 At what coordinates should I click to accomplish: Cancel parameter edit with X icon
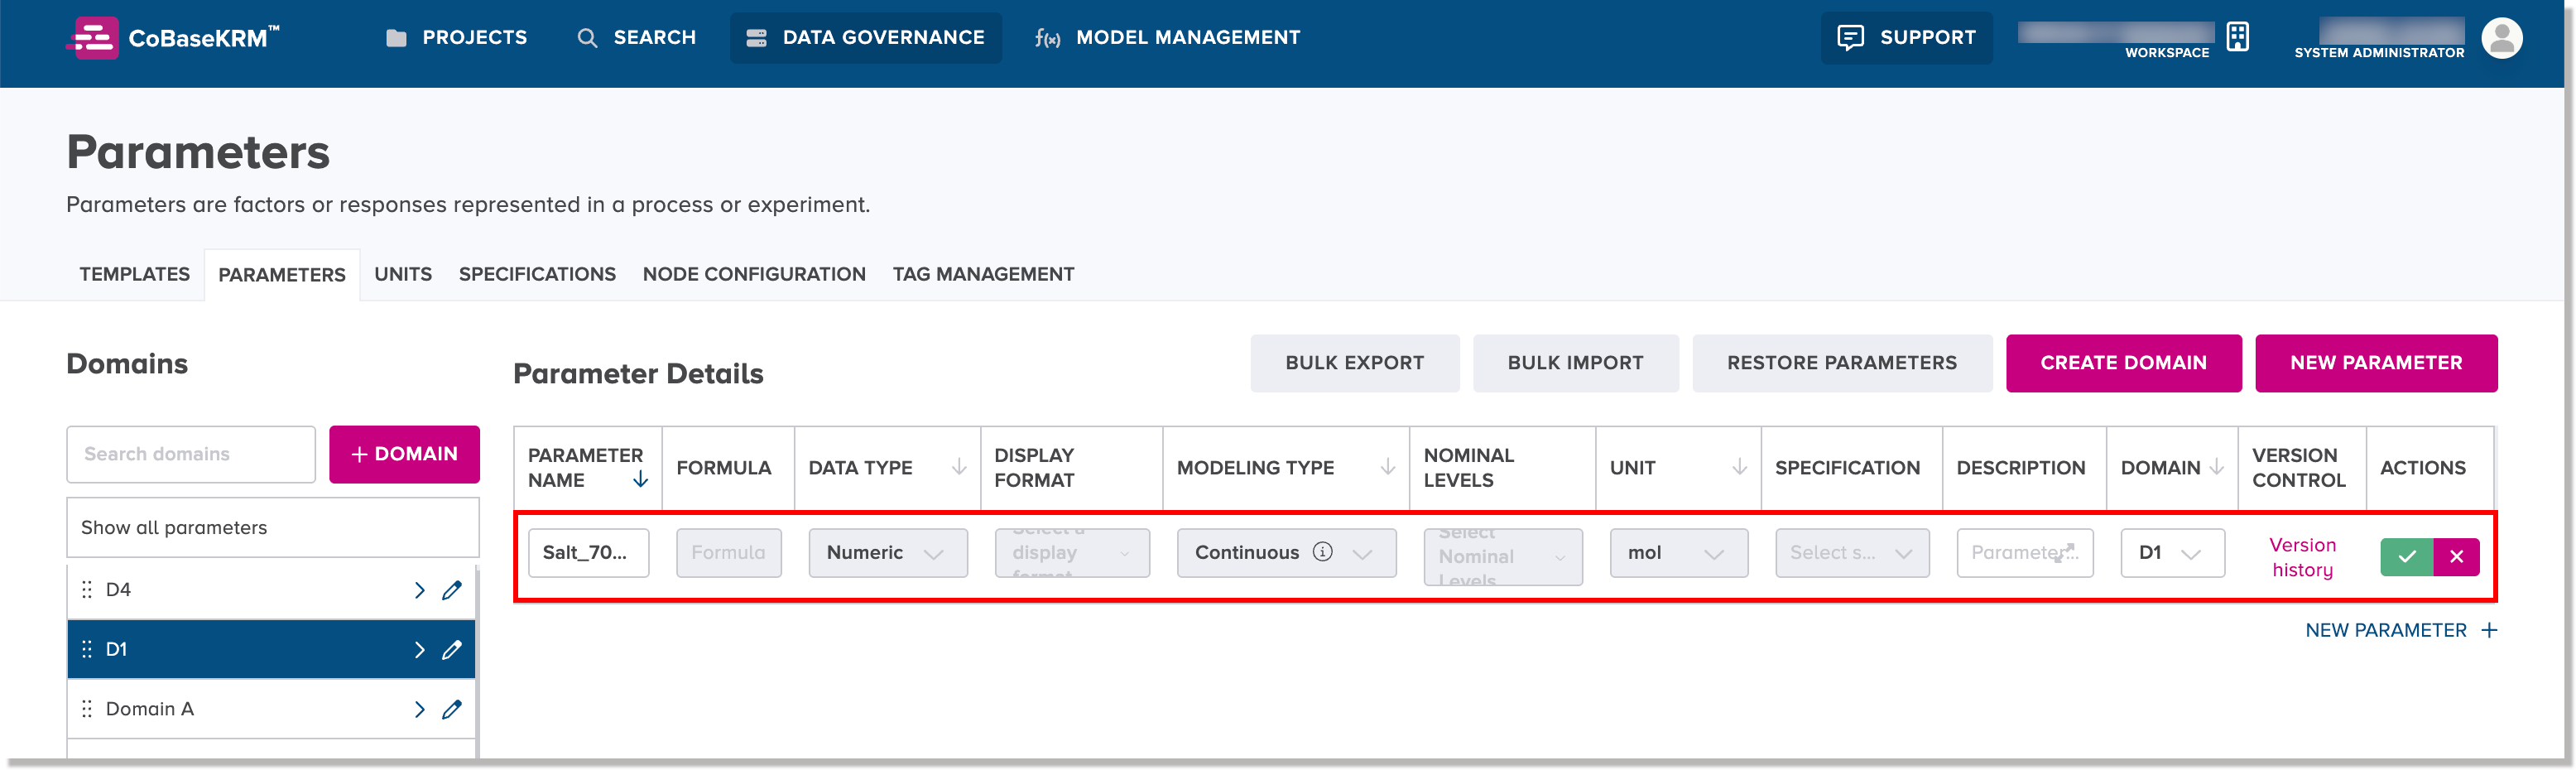click(x=2456, y=557)
